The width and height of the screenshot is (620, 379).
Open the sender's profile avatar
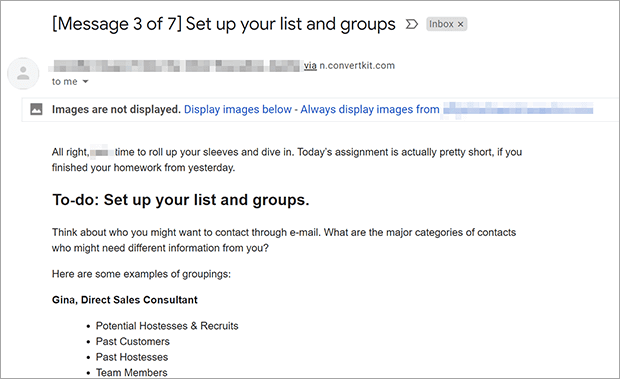pos(23,74)
